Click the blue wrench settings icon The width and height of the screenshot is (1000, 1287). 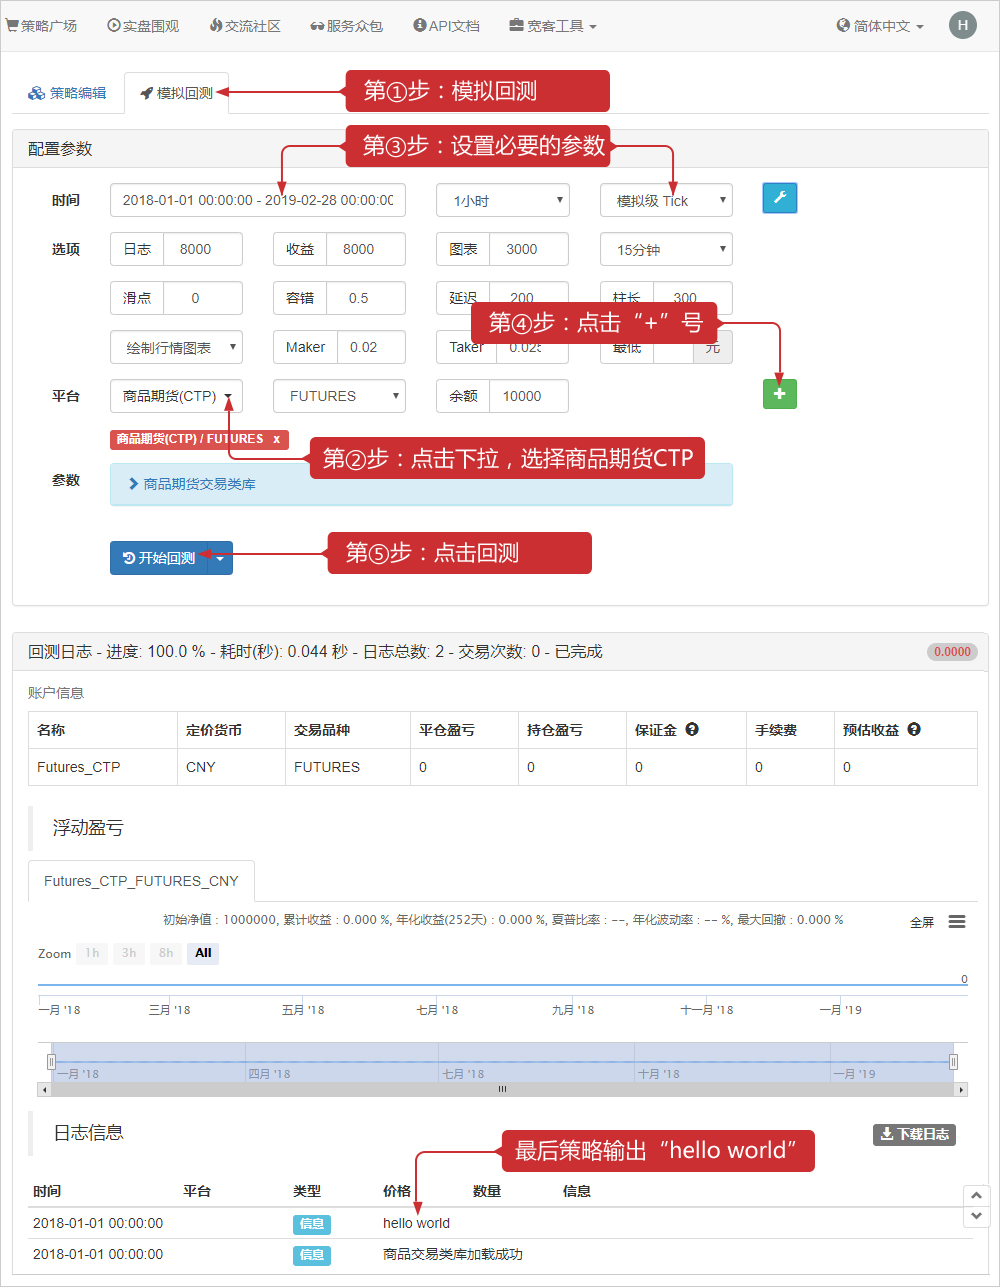779,198
